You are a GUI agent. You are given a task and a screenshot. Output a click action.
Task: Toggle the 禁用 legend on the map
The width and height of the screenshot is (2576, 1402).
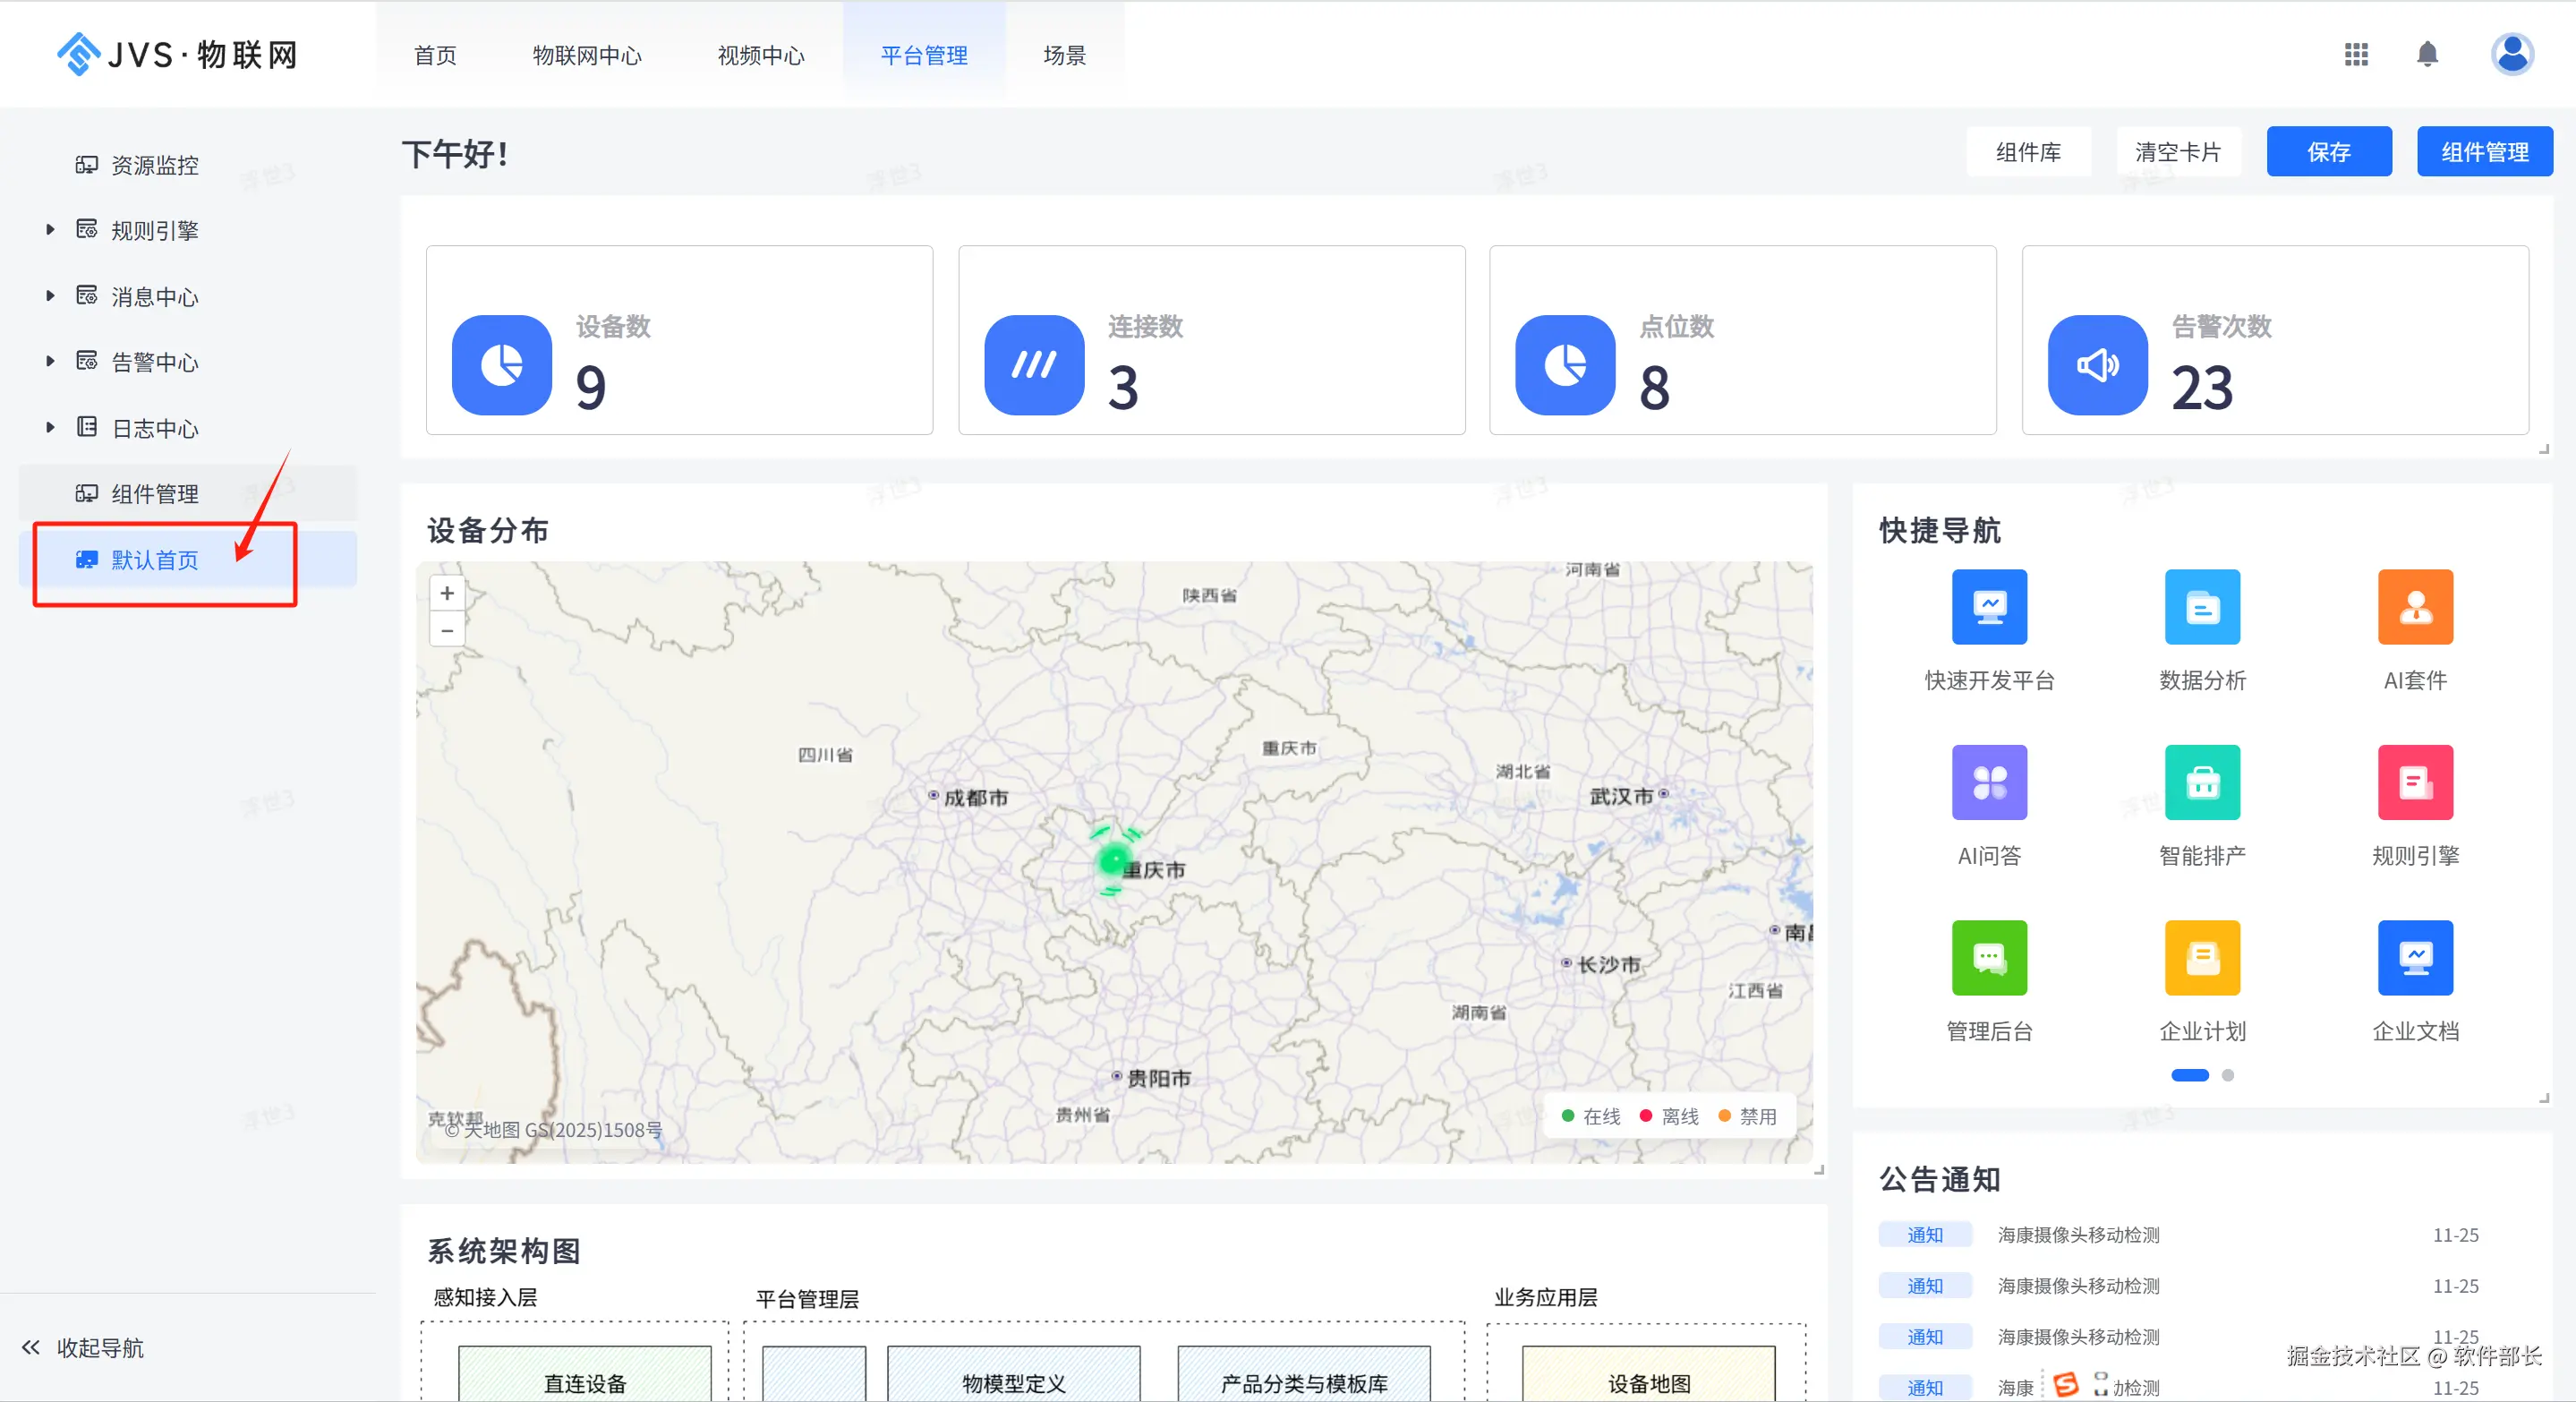pos(1746,1116)
